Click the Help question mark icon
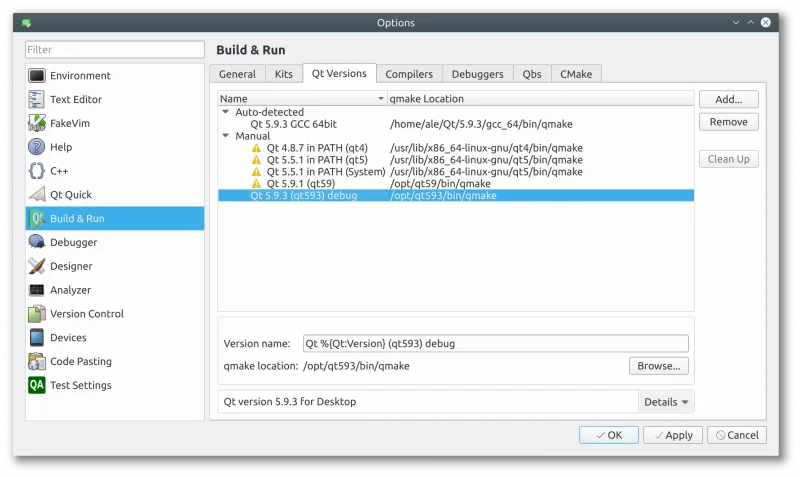 (x=37, y=147)
